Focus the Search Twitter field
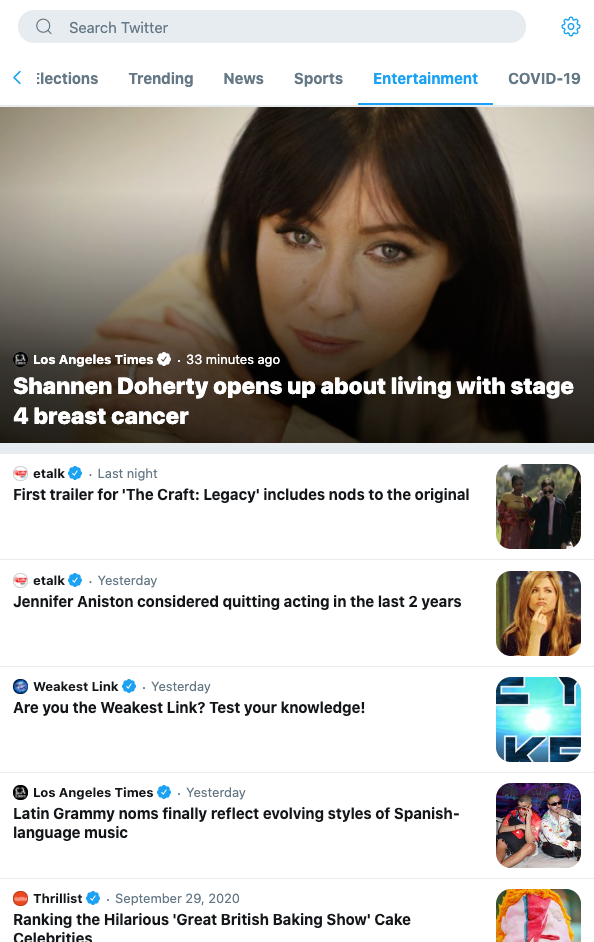 click(272, 26)
